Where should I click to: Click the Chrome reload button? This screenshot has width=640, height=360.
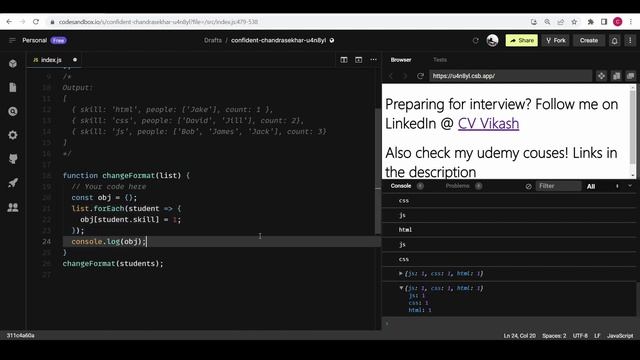[36, 22]
